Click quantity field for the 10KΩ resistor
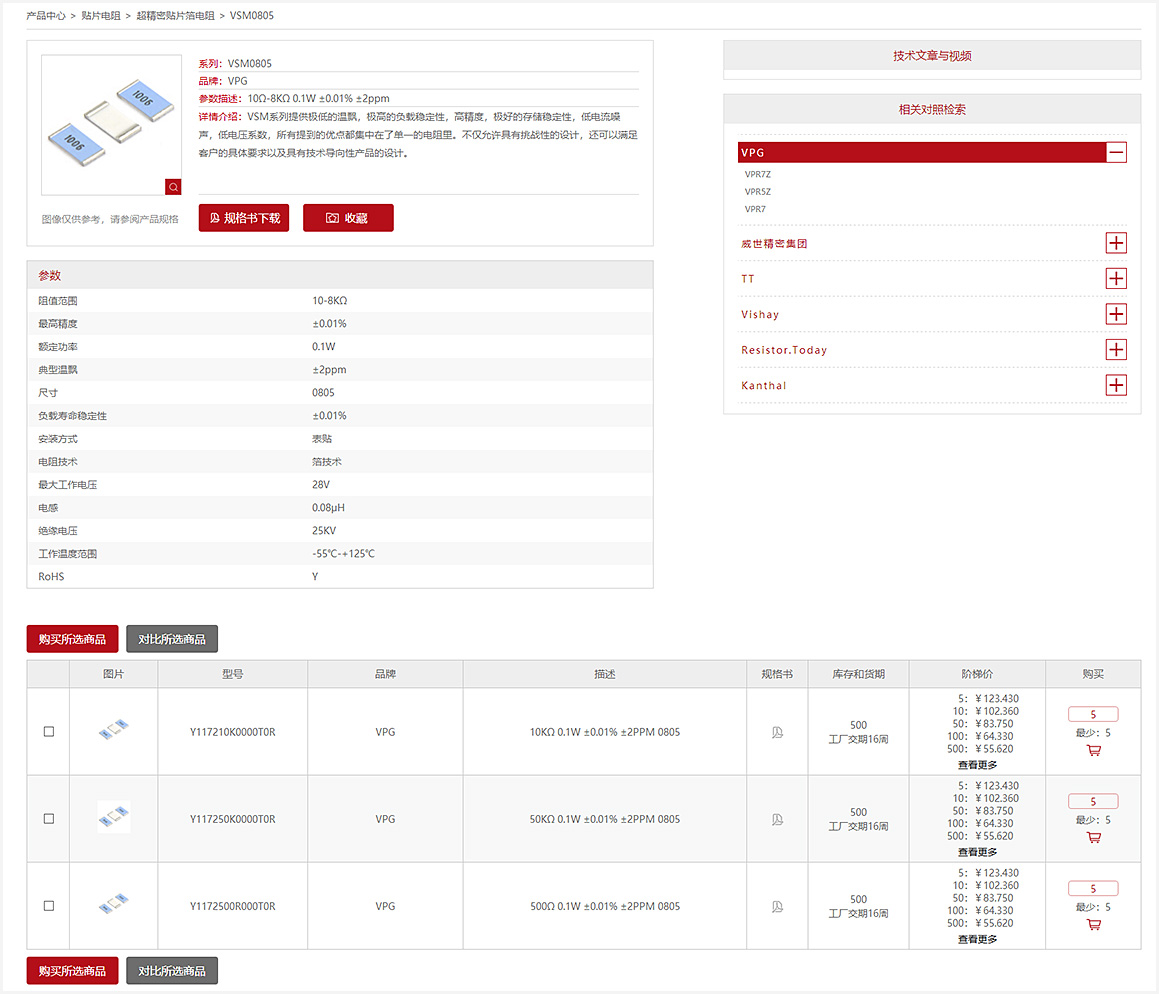 coord(1093,714)
